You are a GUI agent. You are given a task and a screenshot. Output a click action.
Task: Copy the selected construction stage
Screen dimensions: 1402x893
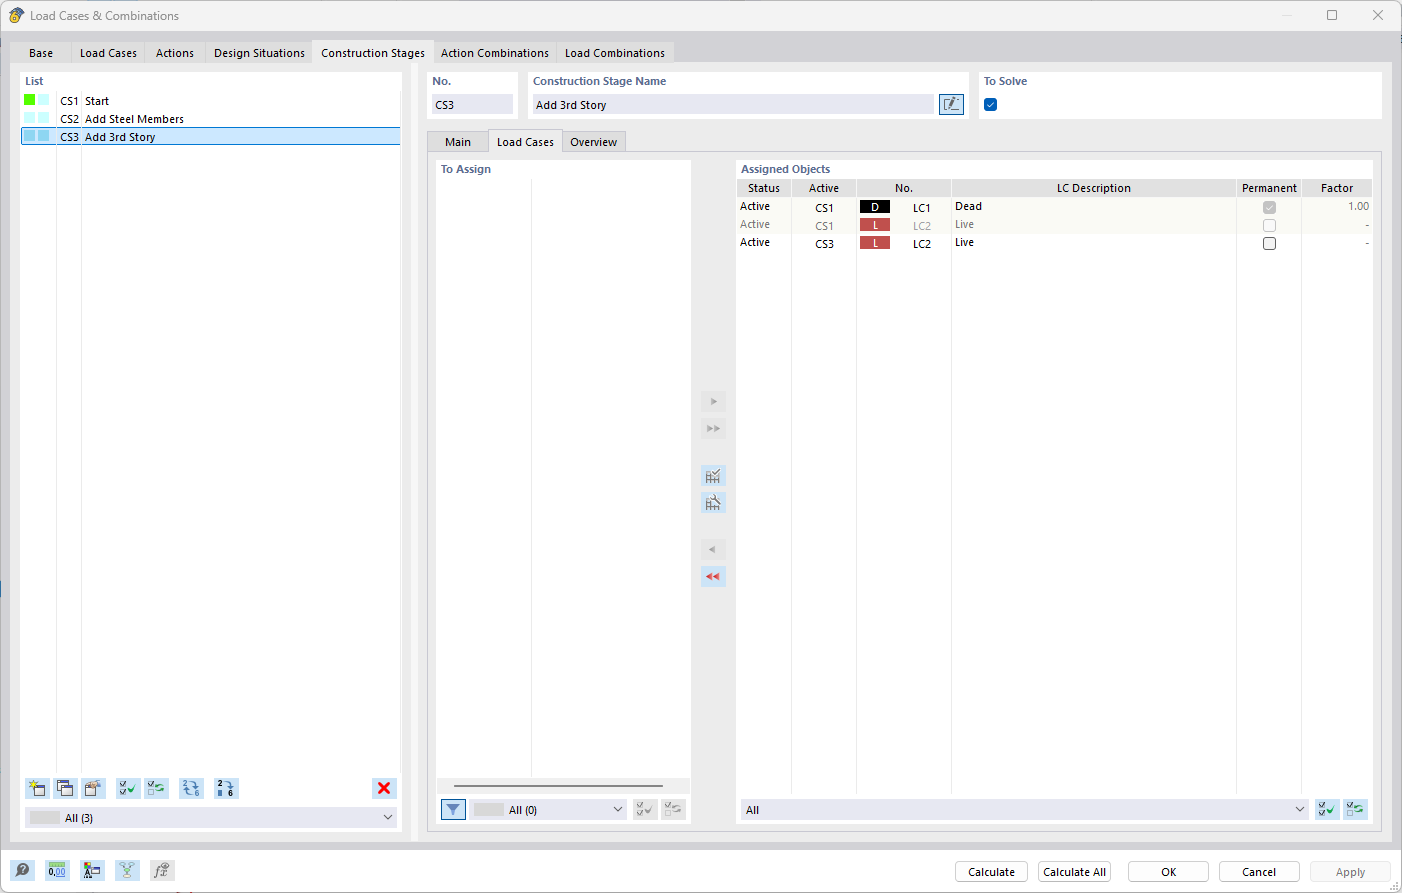(65, 788)
